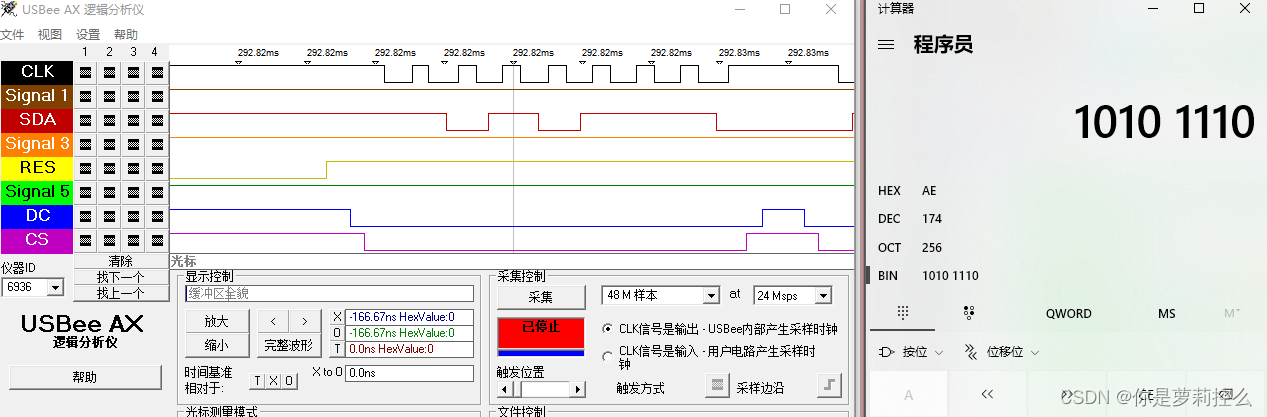This screenshot has width=1267, height=417.
Task: Click the 采集 capture button
Action: pos(541,297)
